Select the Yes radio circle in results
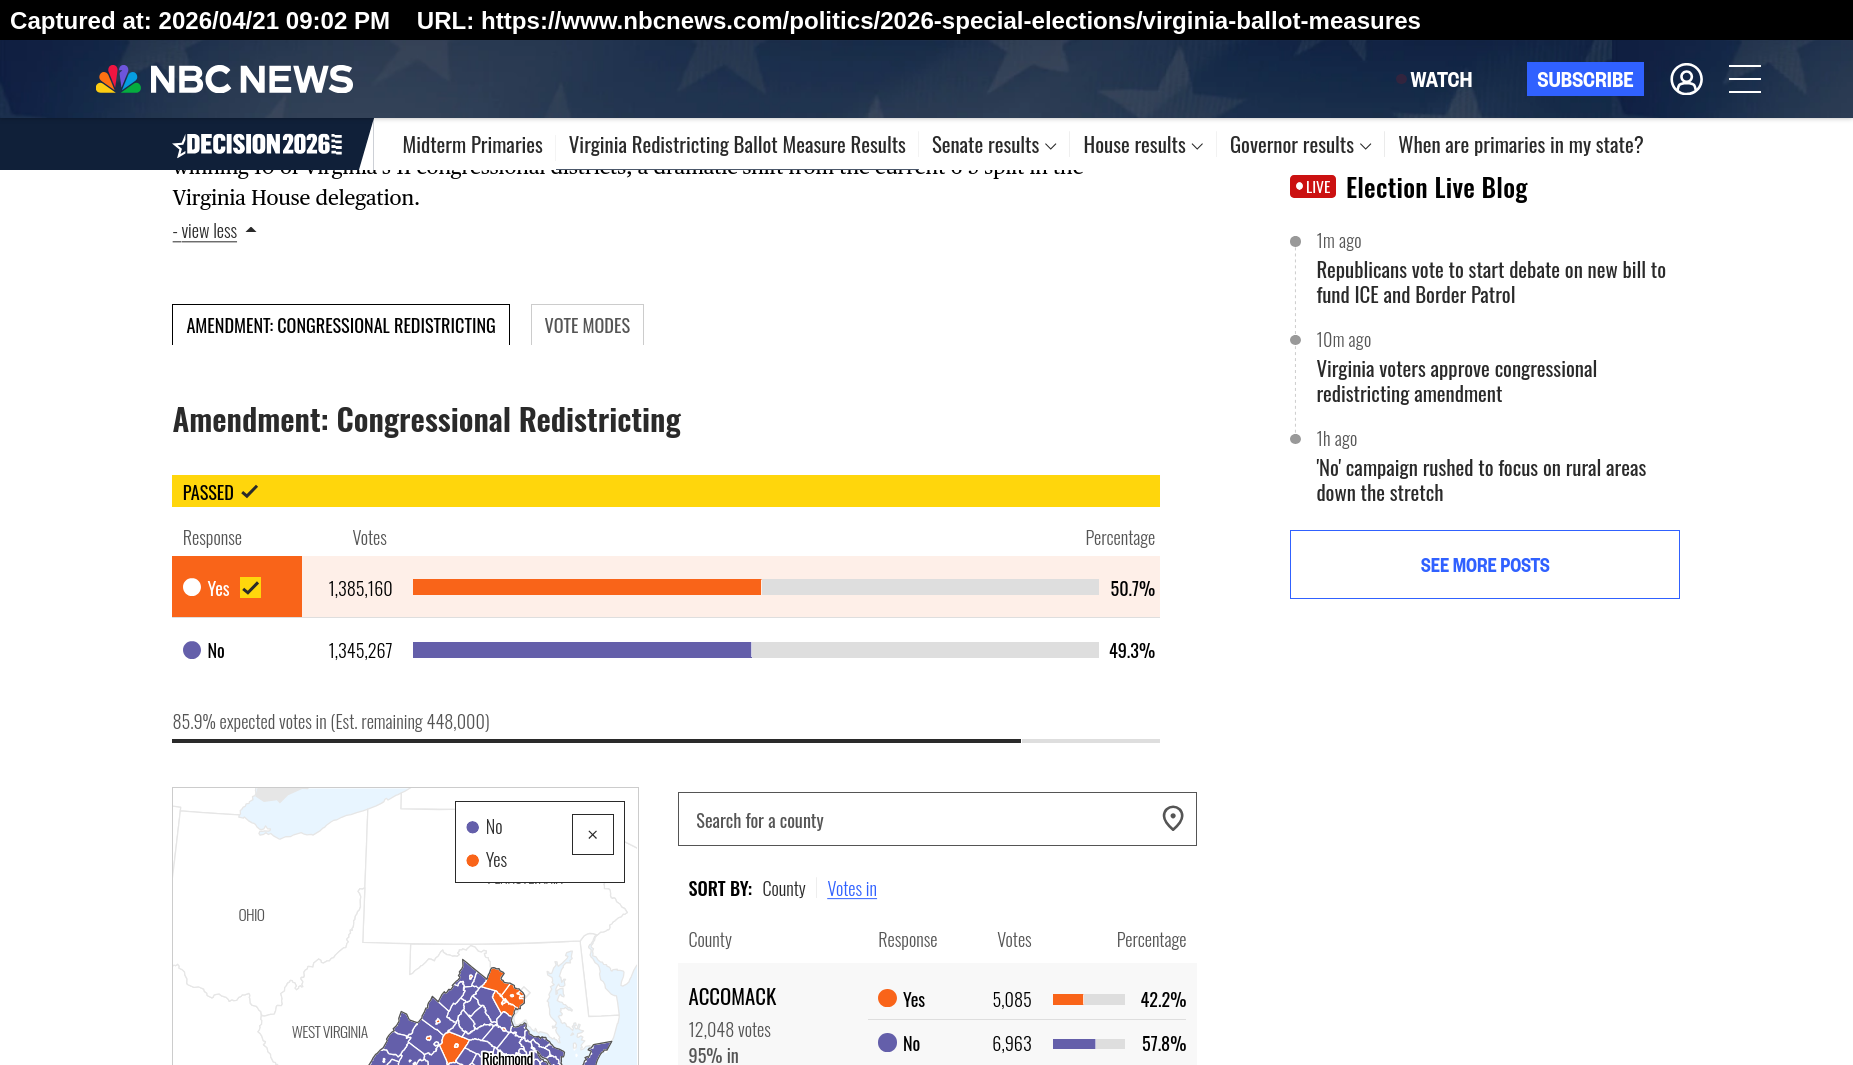 pos(192,588)
